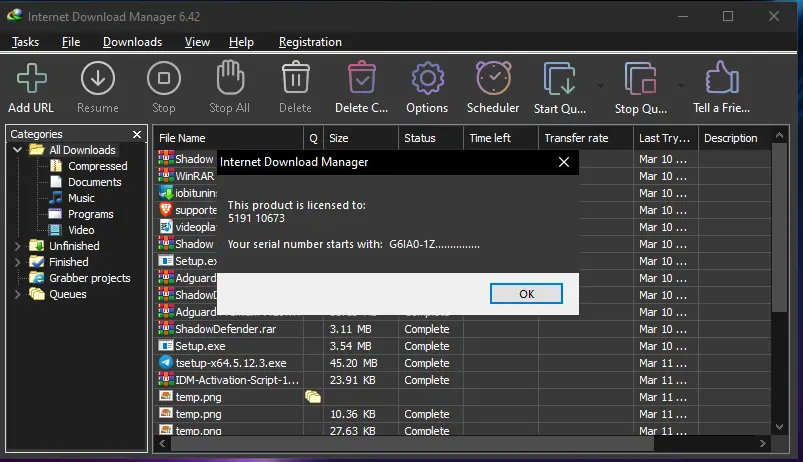Click the Stop Queue icon
803x462 pixels.
point(640,79)
